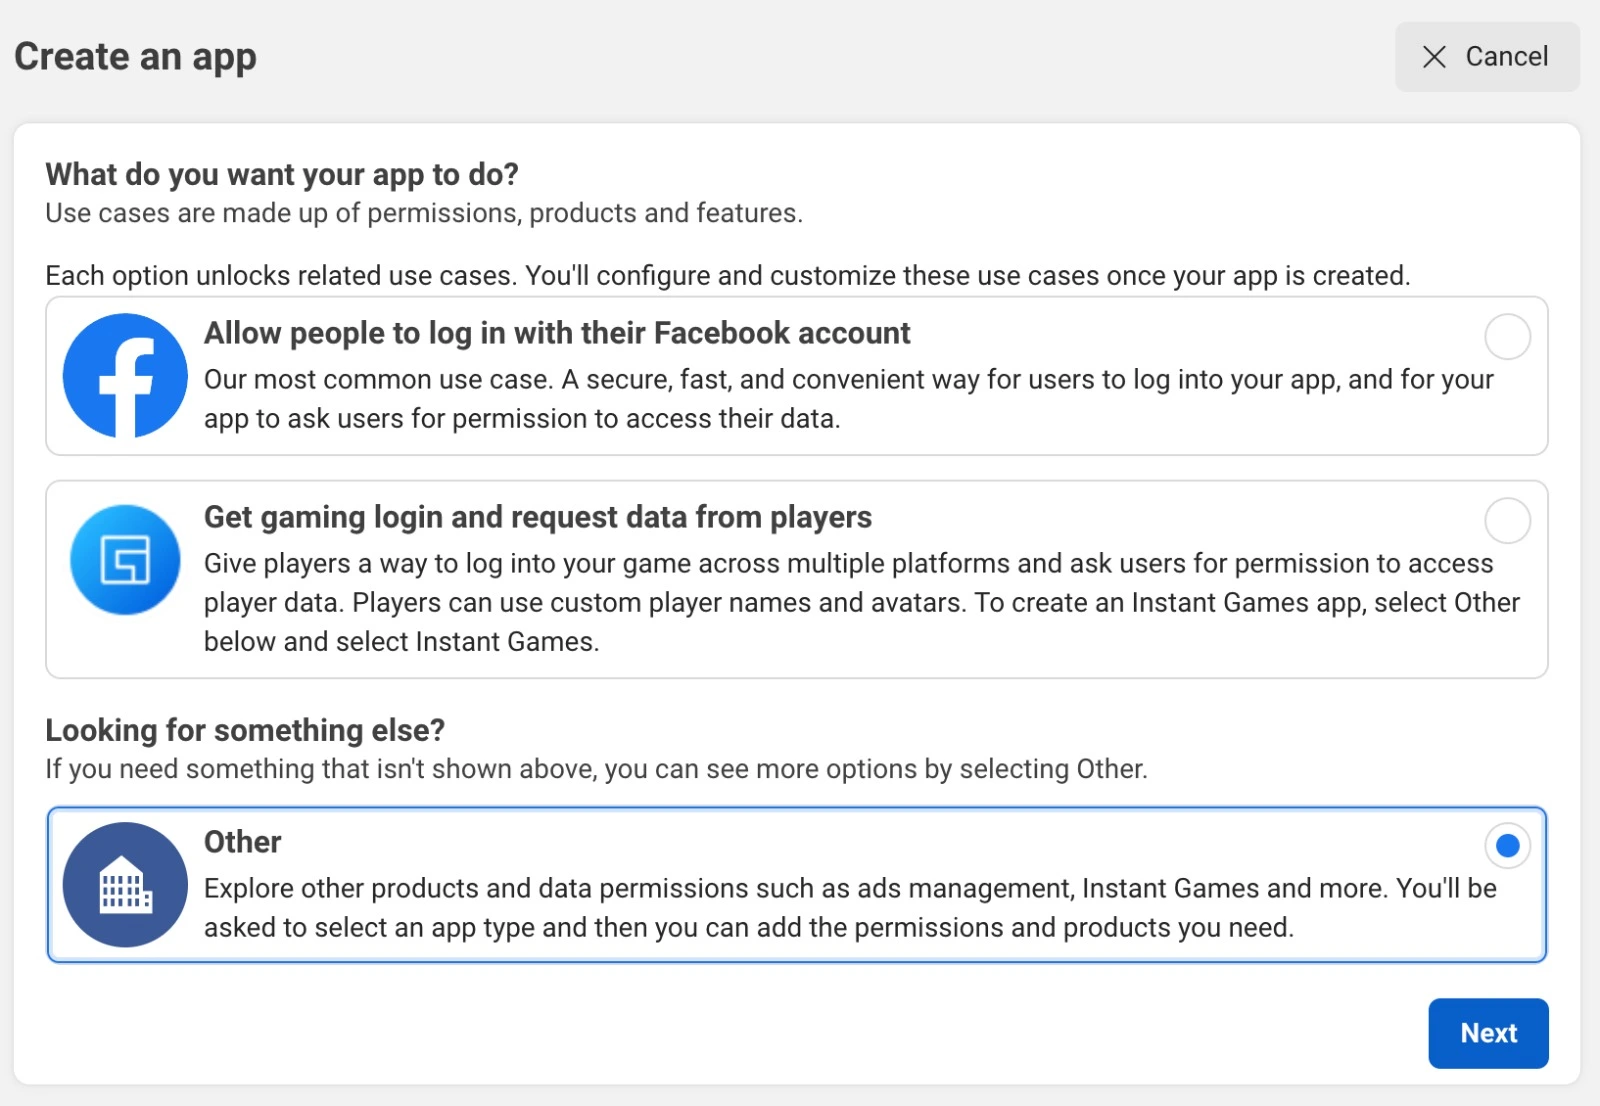
Task: Click 'Looking for something else?' heading
Action: click(245, 730)
